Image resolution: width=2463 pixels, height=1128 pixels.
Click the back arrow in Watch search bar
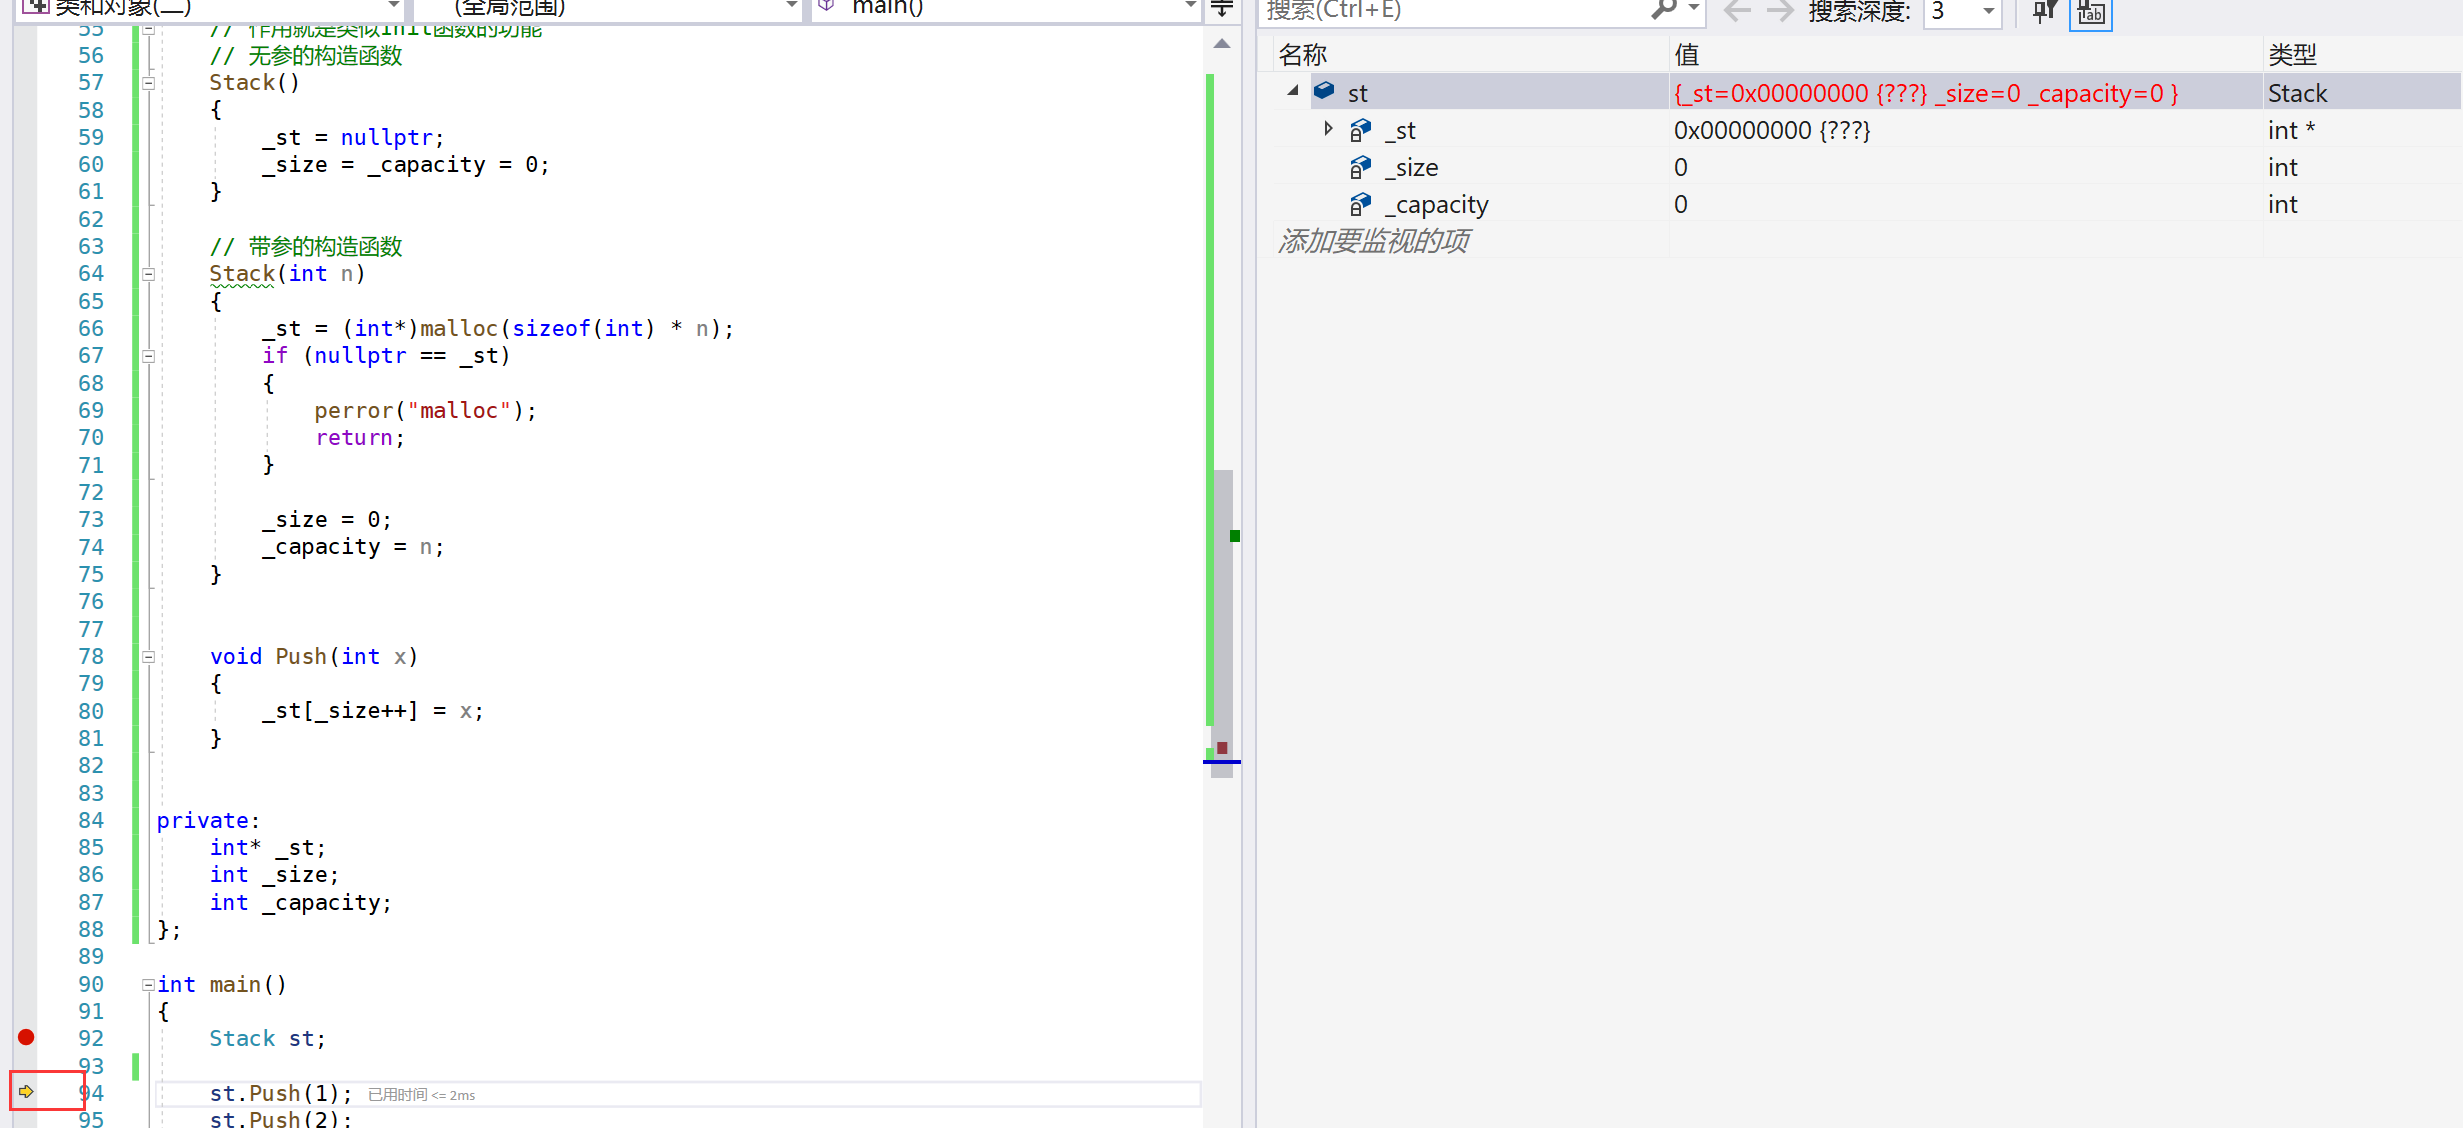pyautogui.click(x=1737, y=11)
